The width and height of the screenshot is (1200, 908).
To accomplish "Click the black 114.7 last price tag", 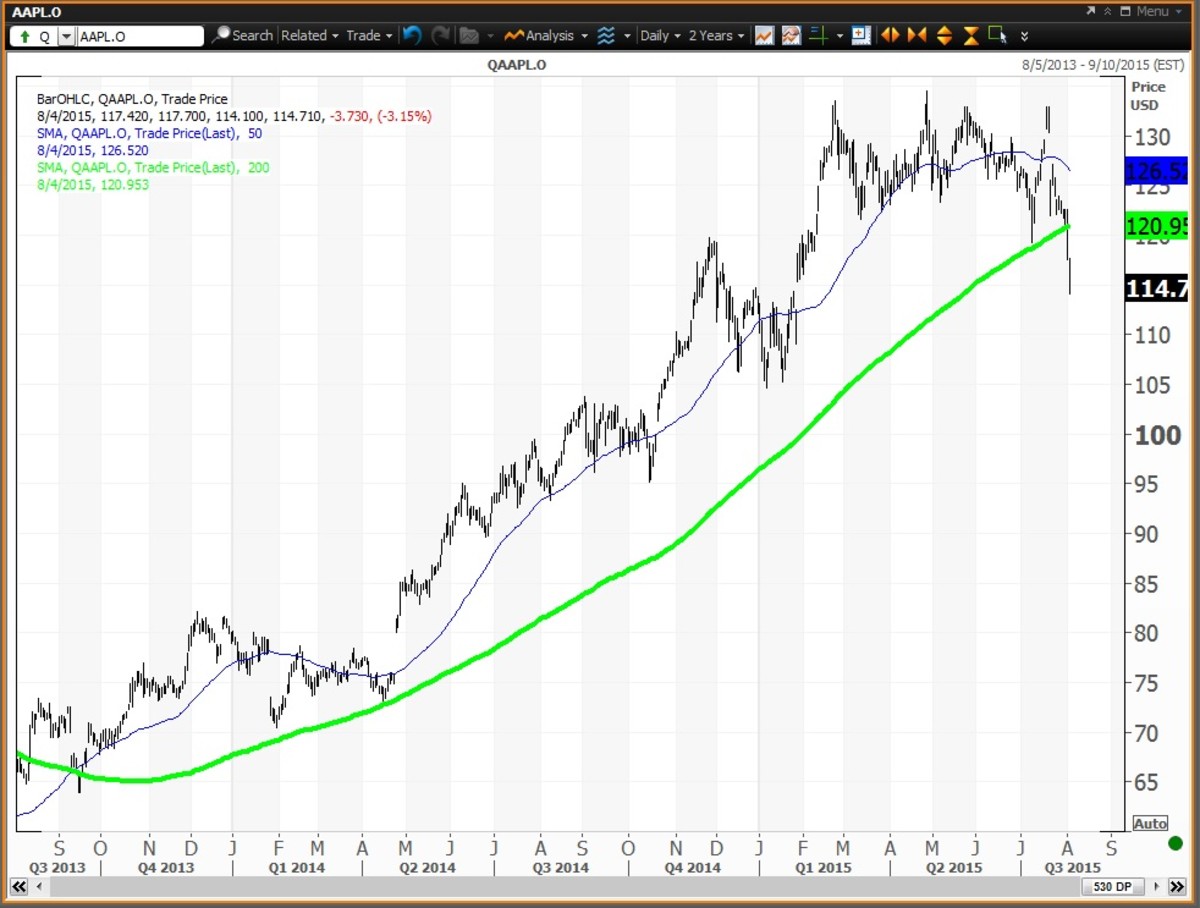I will (x=1156, y=289).
